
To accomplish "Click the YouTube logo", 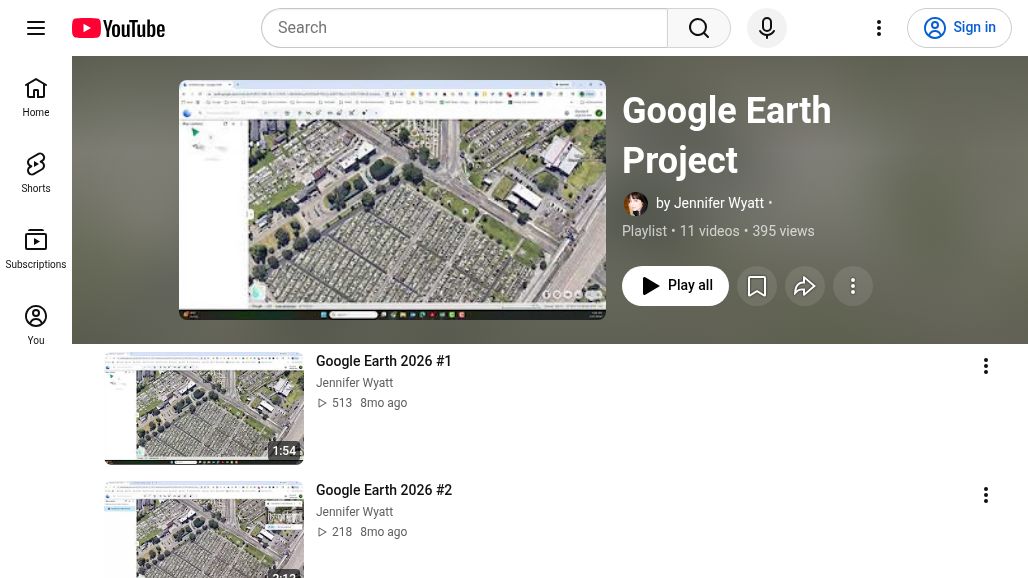I will click(119, 28).
